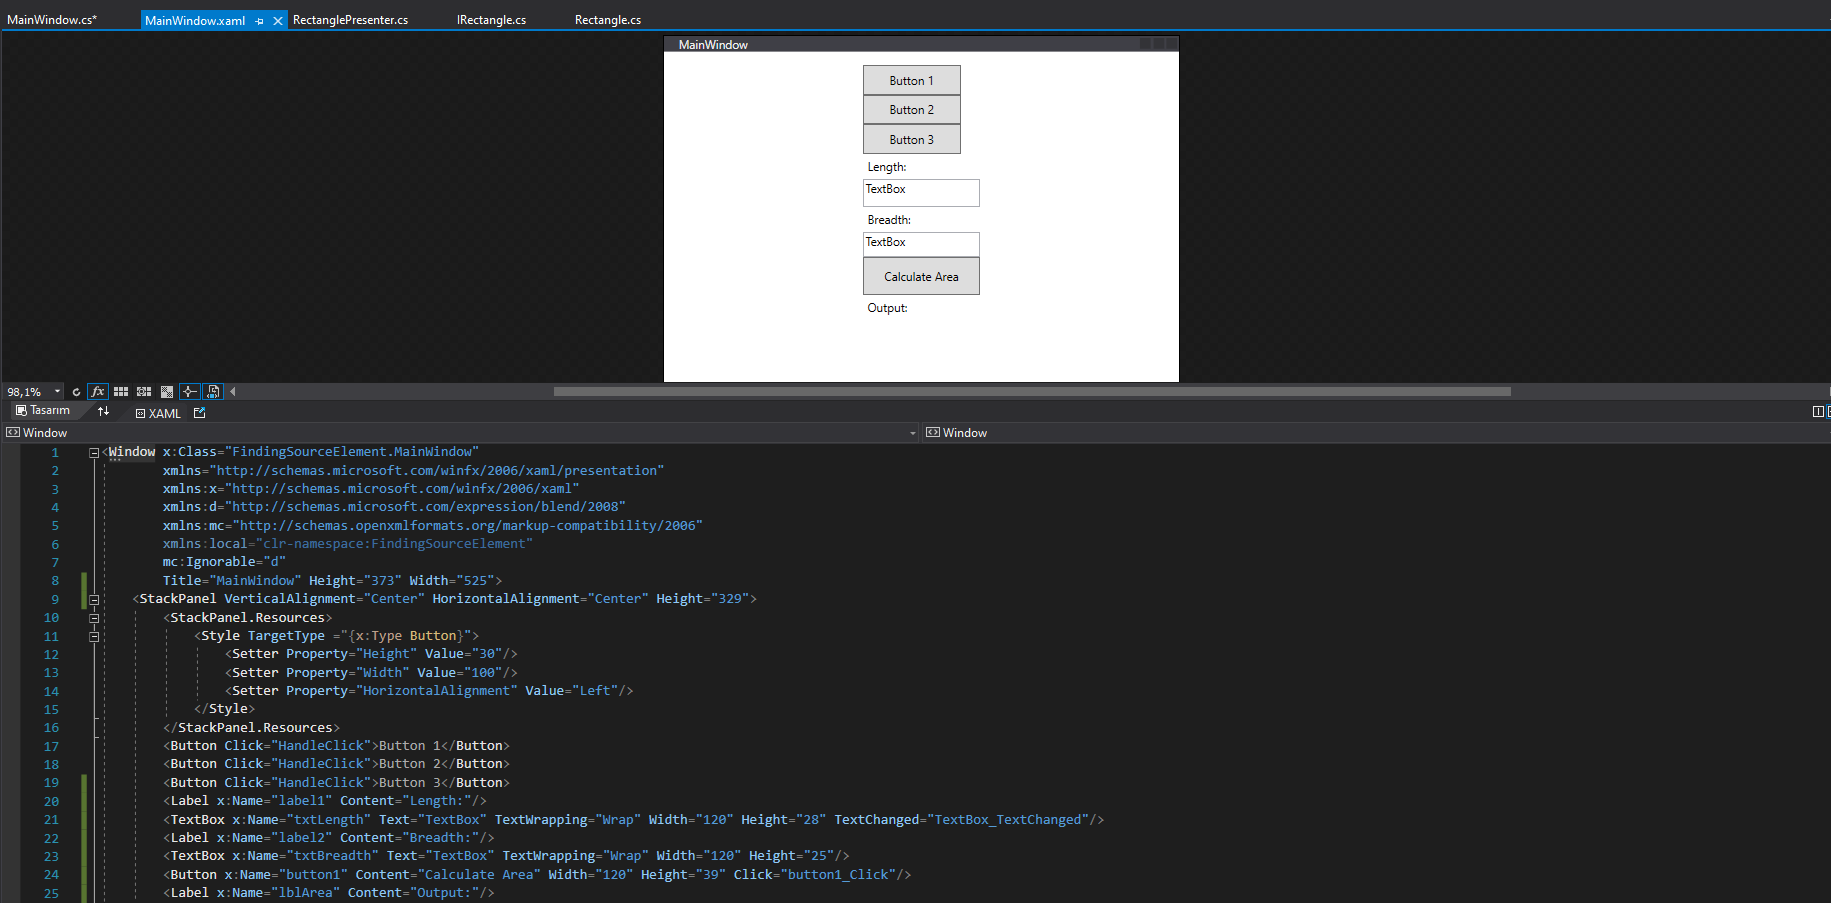This screenshot has width=1831, height=903.
Task: Toggle snapping to gridlines
Action: click(x=144, y=392)
